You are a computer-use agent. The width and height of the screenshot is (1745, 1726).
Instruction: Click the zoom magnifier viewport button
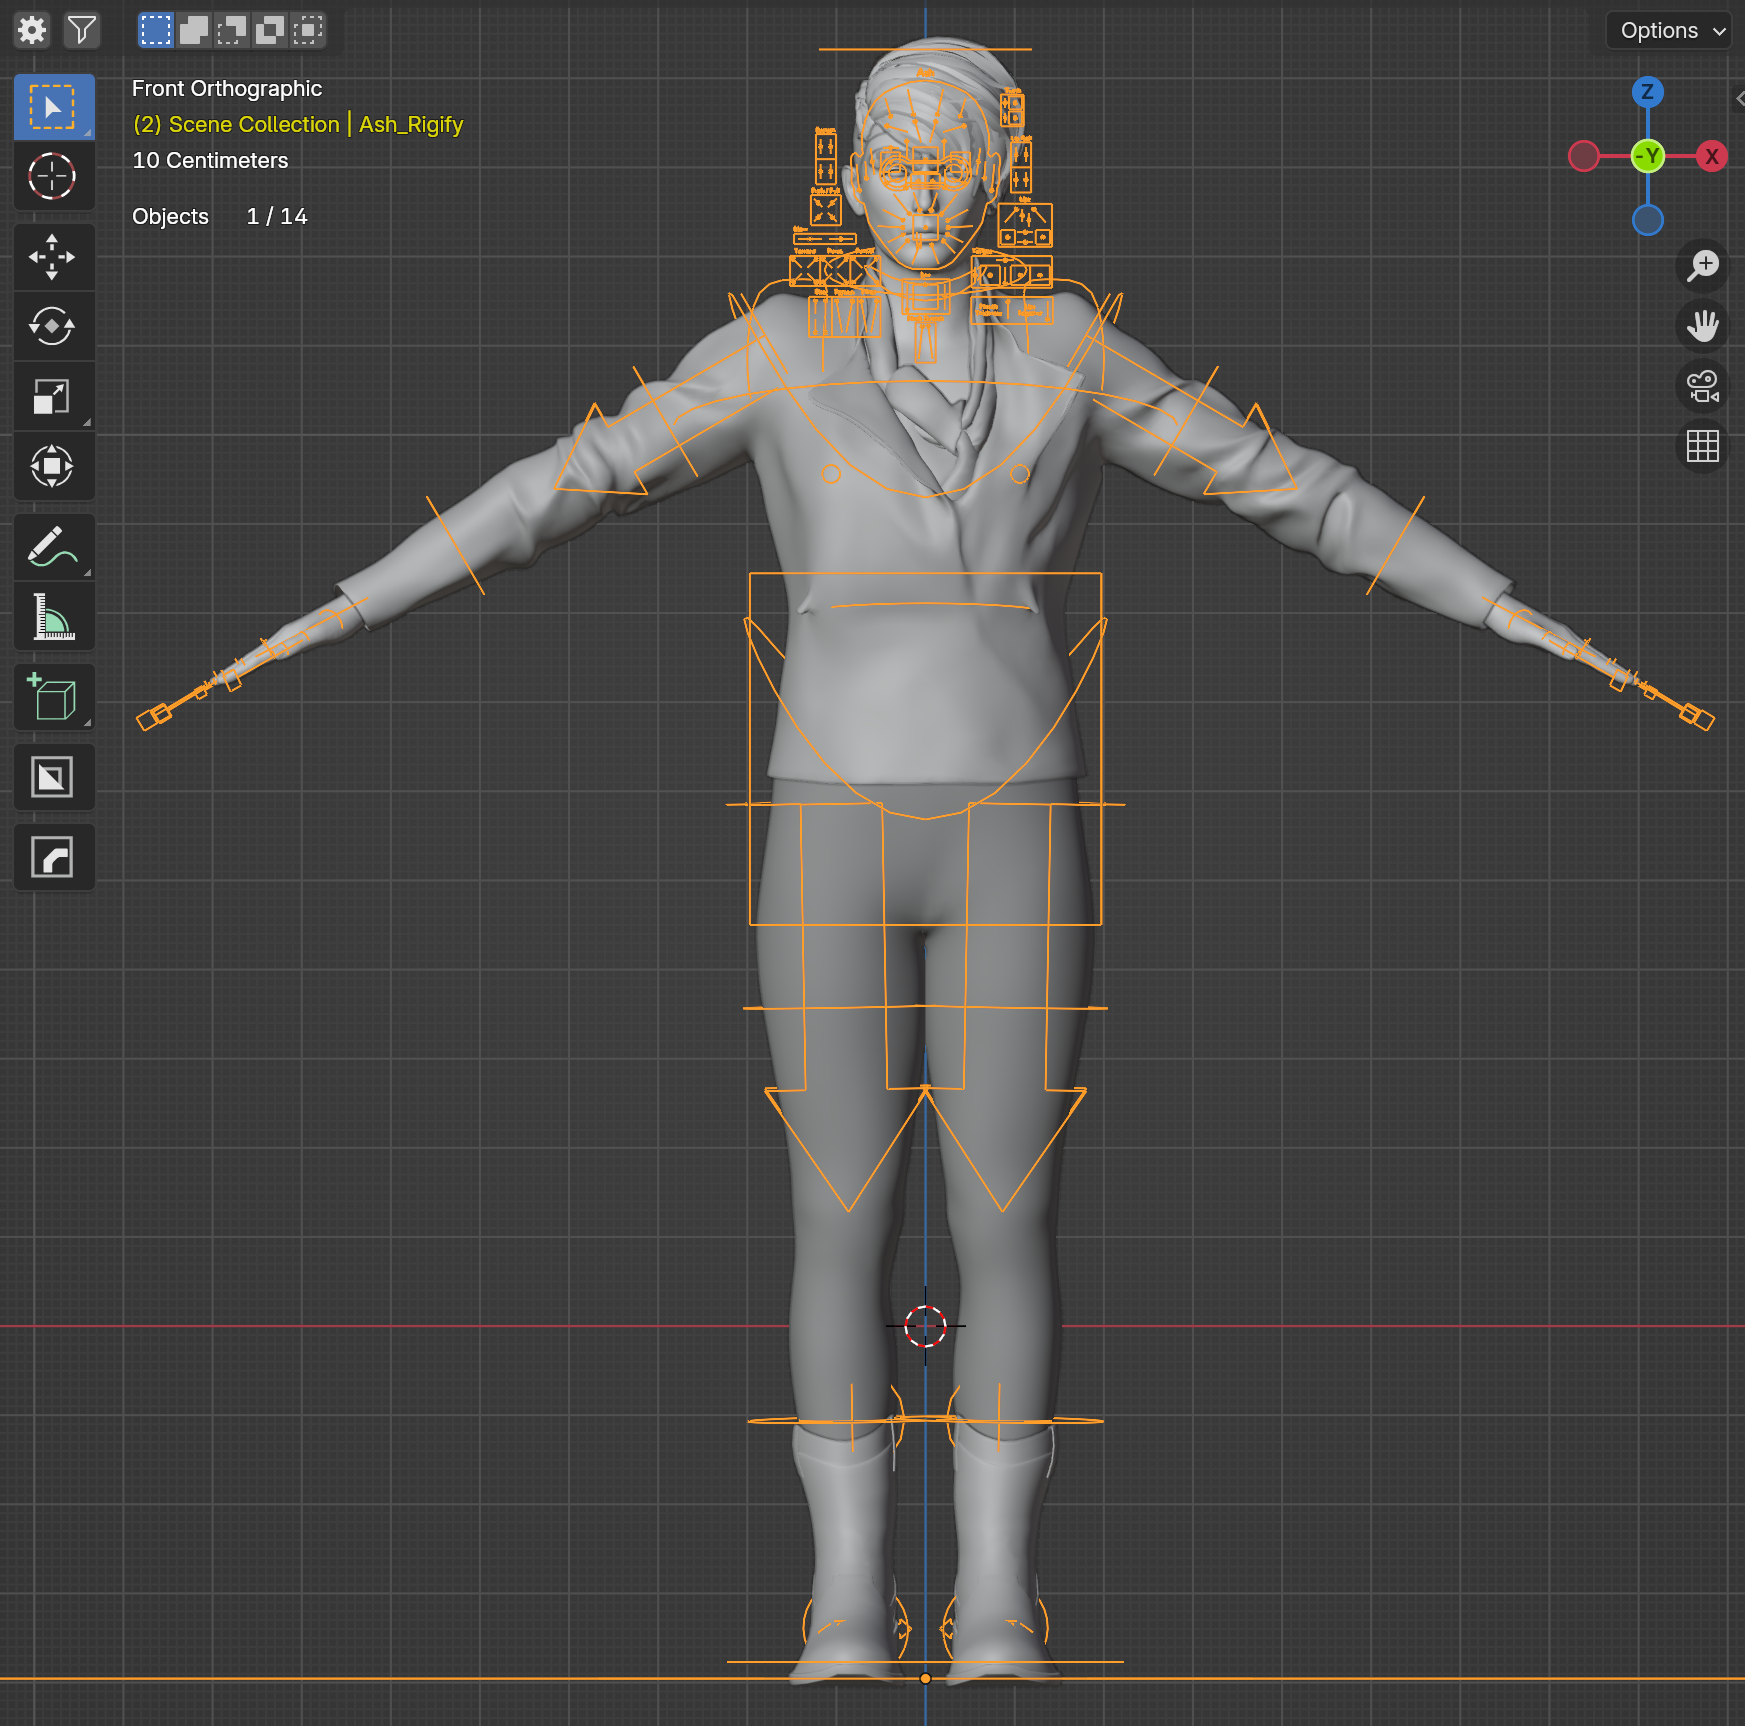click(1702, 265)
